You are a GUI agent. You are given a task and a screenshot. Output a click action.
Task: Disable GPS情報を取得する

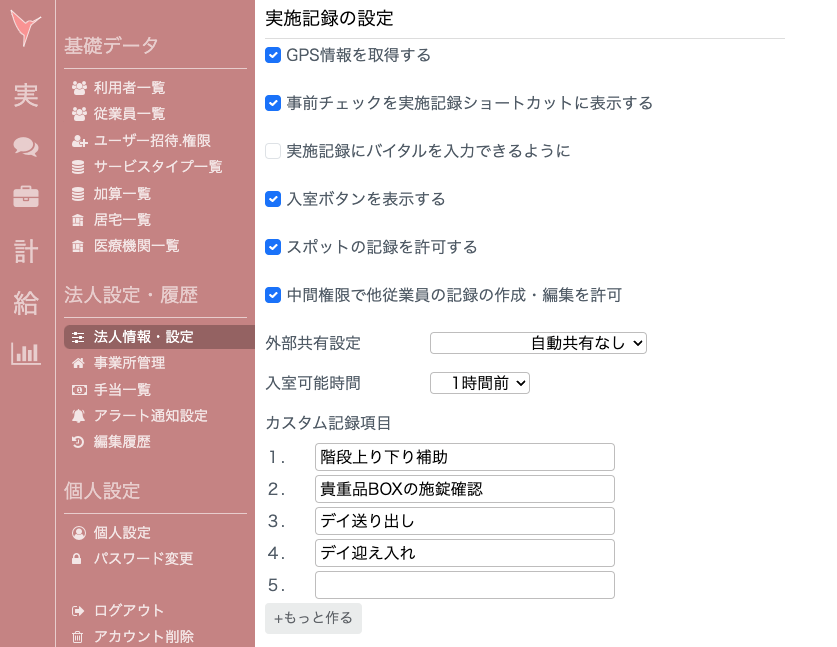coord(273,55)
